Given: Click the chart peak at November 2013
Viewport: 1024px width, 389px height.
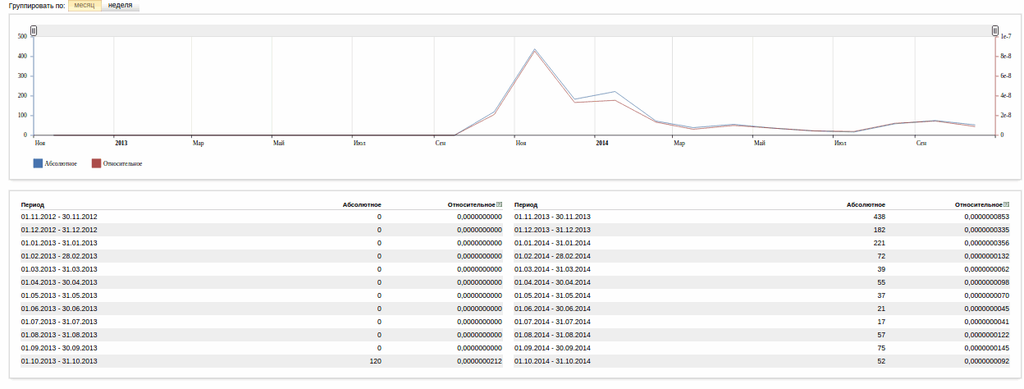Looking at the screenshot, I should tap(535, 49).
